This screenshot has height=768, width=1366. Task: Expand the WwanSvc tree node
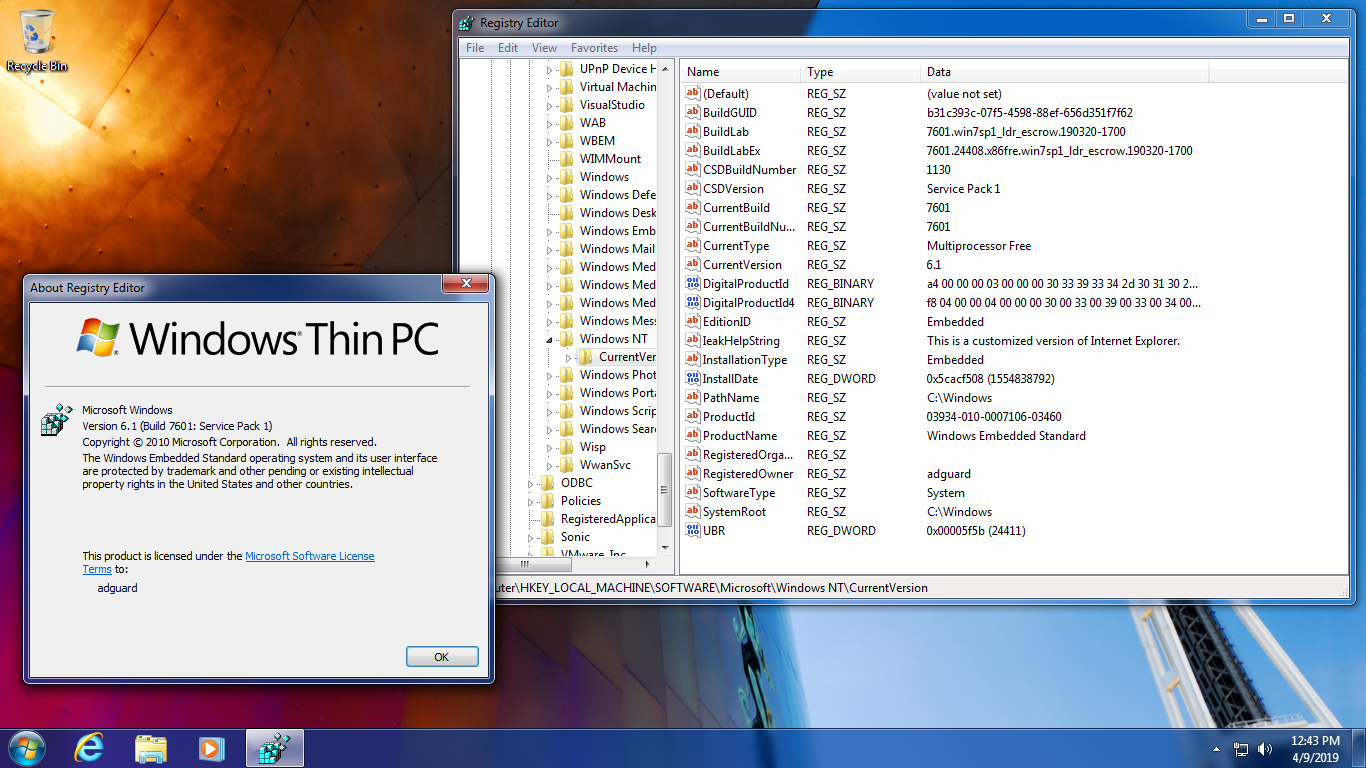click(x=549, y=465)
